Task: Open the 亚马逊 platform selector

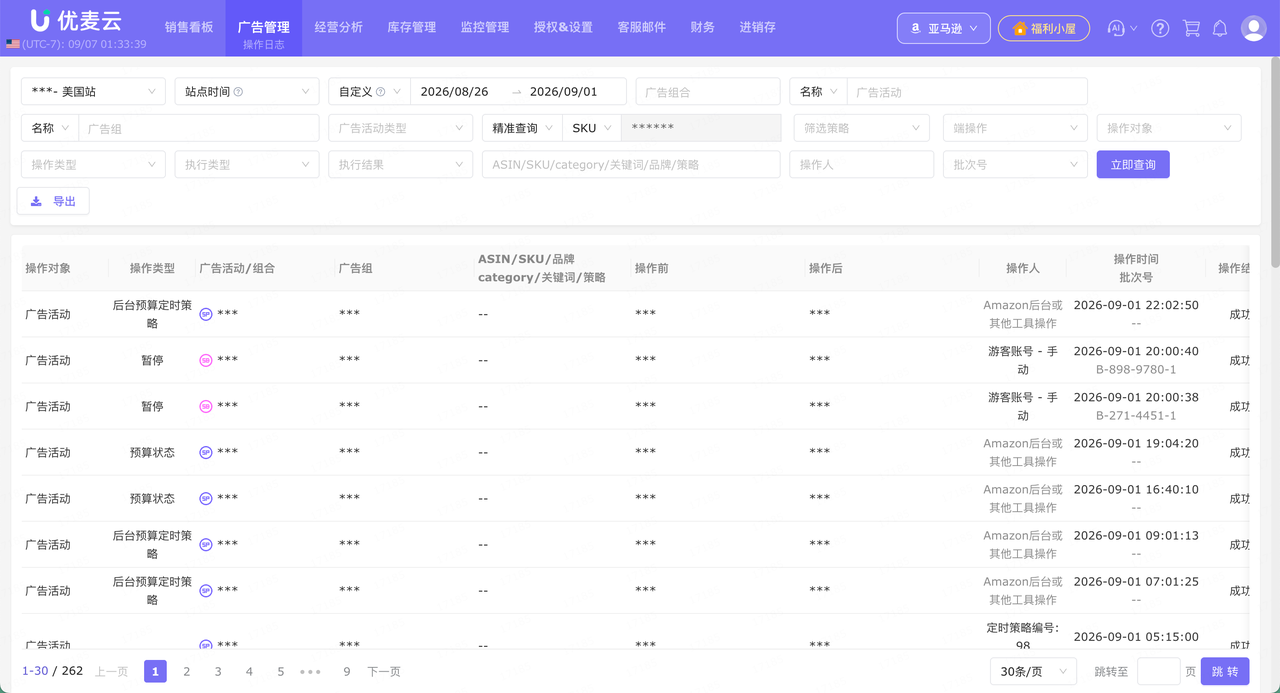Action: [944, 28]
